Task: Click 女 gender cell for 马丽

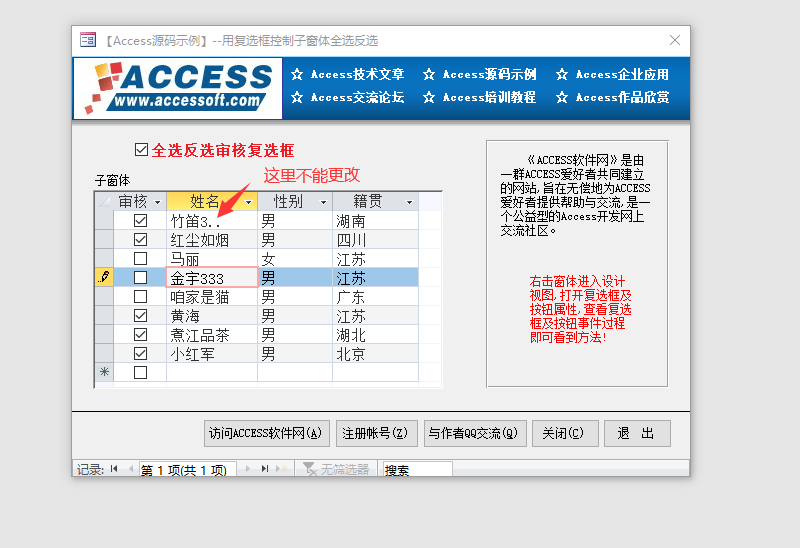Action: click(x=295, y=258)
